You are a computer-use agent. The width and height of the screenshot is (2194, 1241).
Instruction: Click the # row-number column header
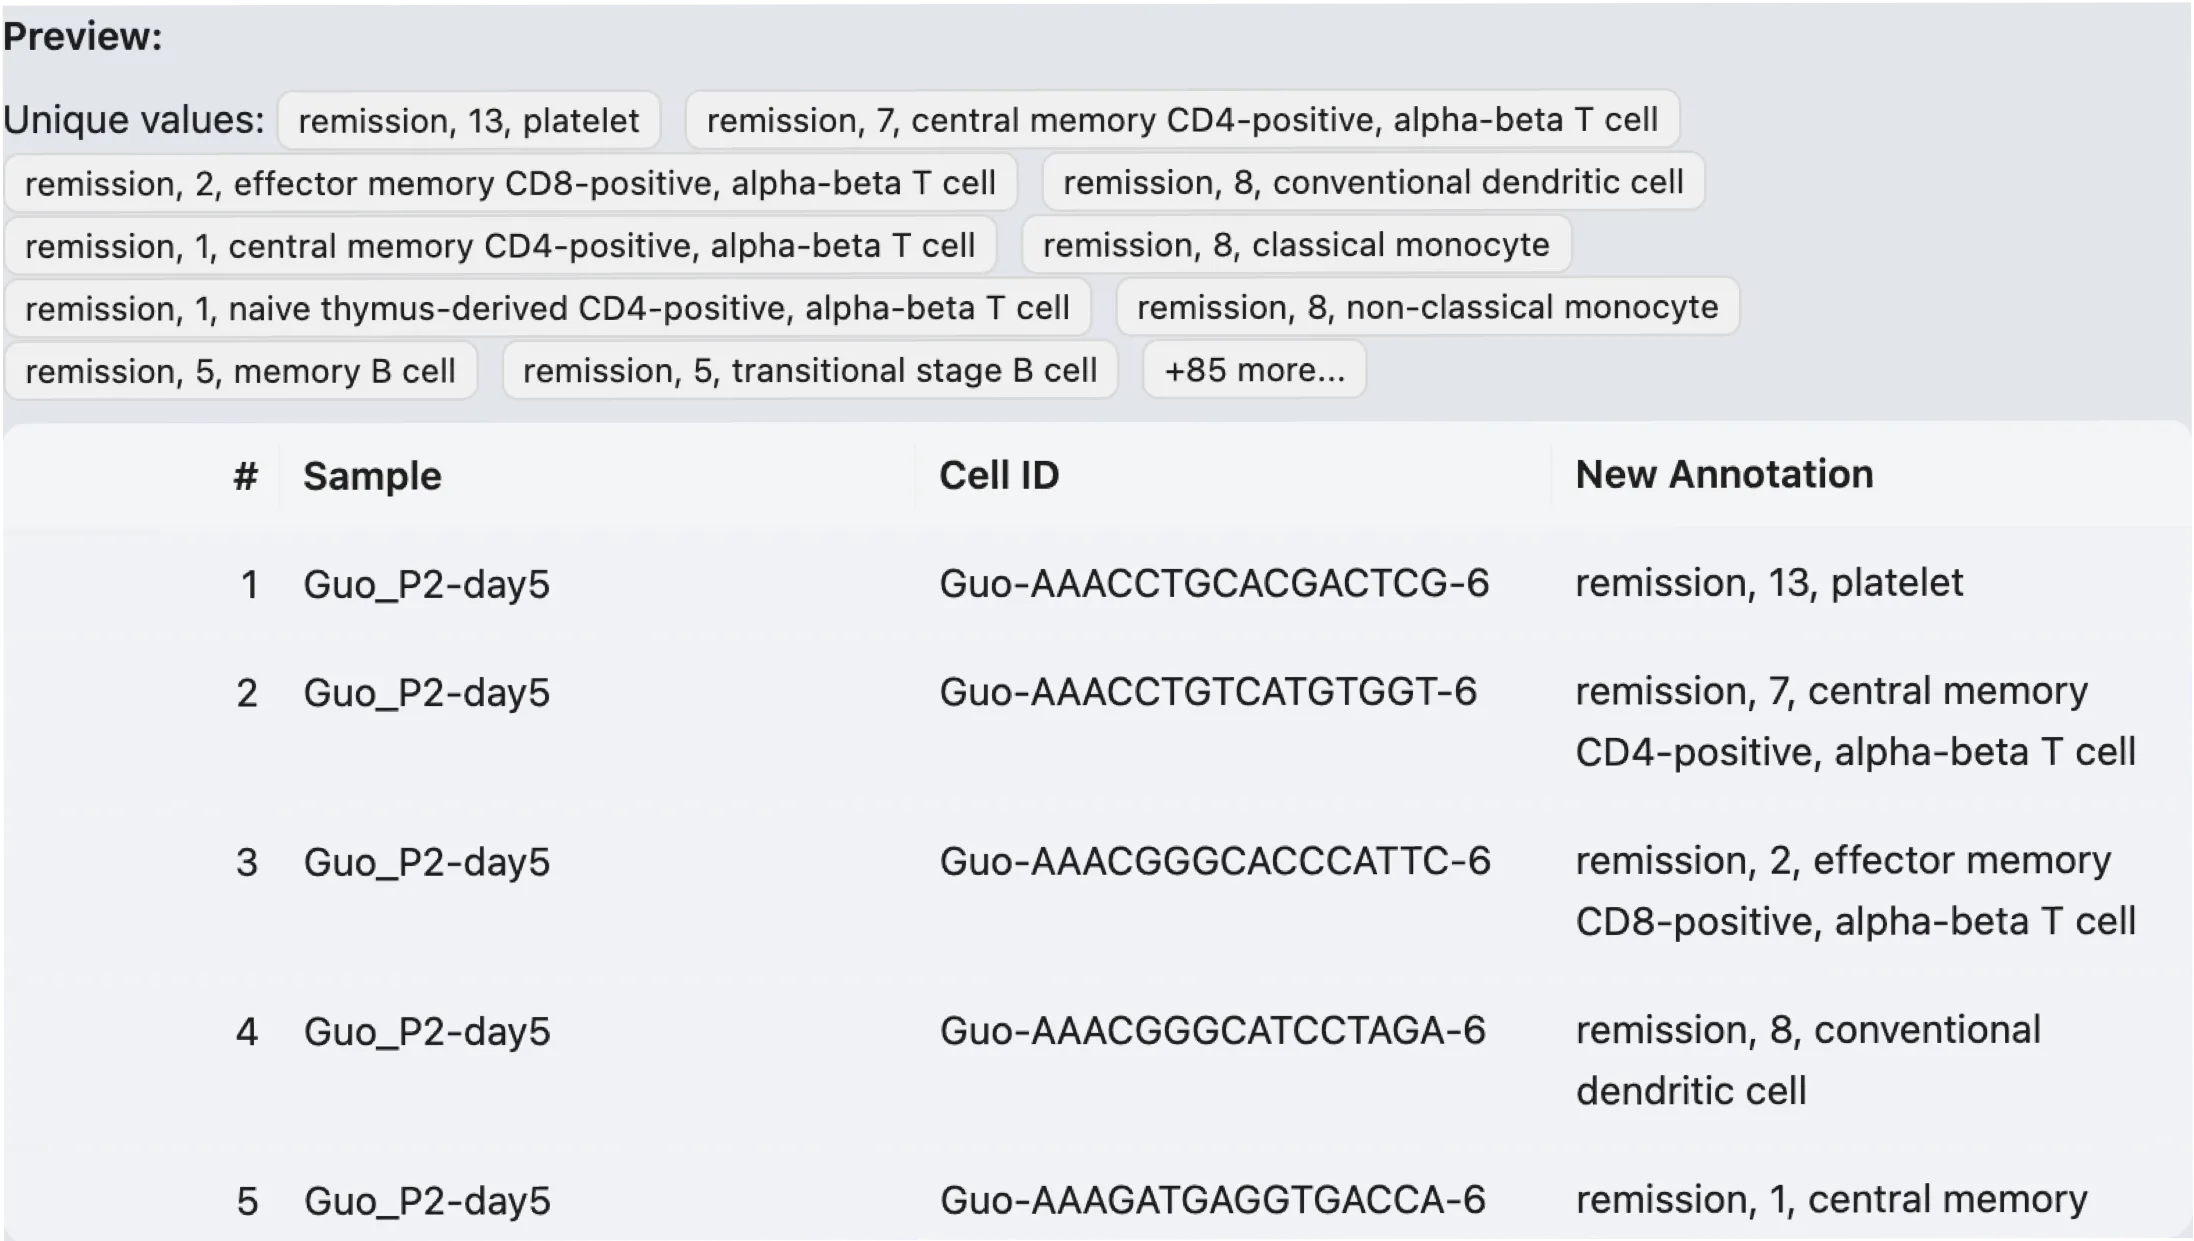[x=245, y=476]
